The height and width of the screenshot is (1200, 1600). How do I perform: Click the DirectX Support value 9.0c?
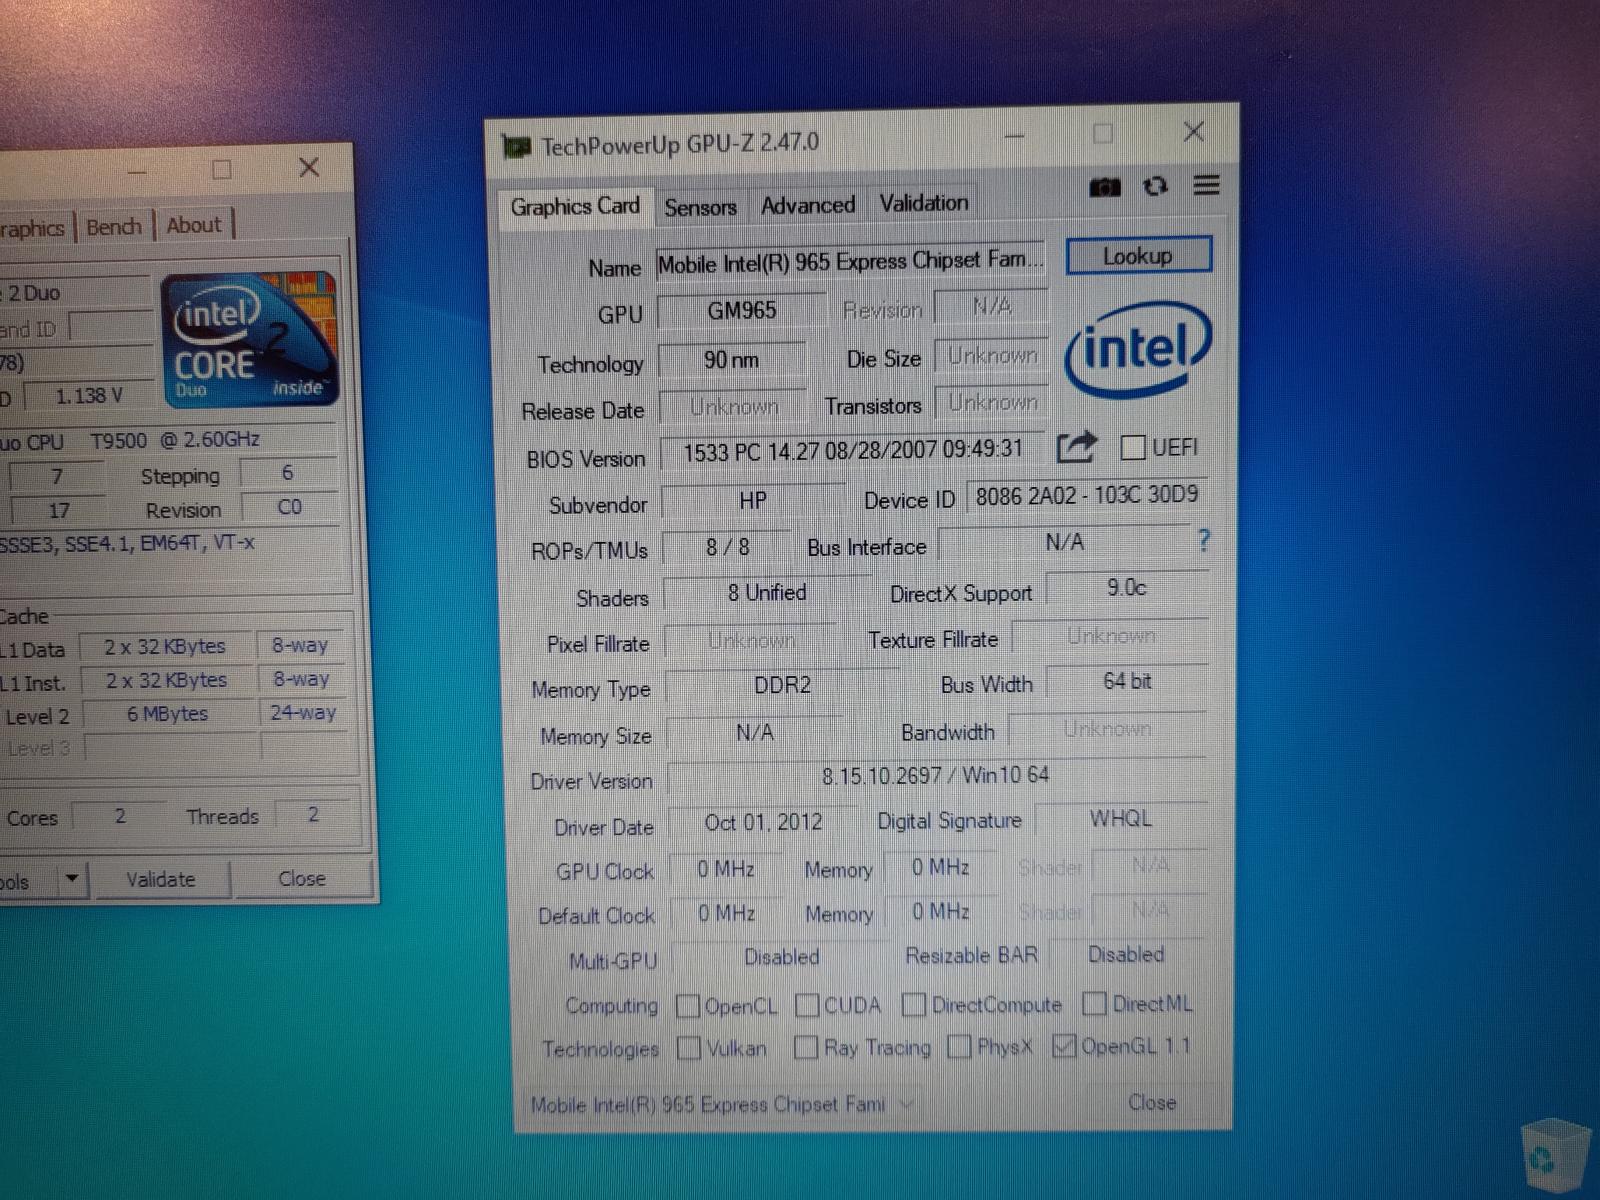(1127, 588)
